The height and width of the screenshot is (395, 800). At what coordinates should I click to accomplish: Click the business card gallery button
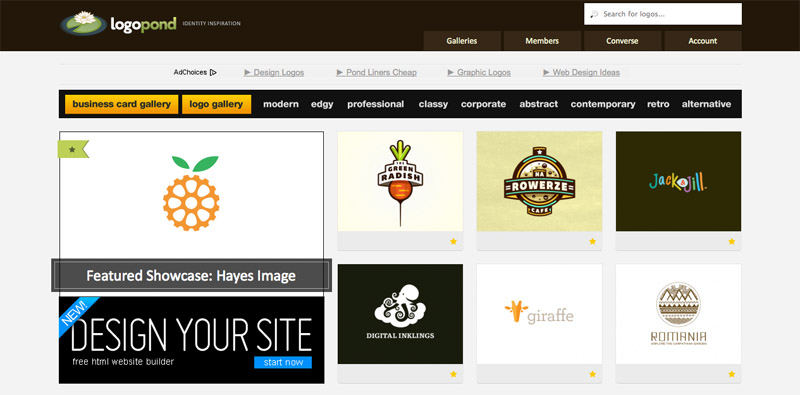(x=121, y=104)
